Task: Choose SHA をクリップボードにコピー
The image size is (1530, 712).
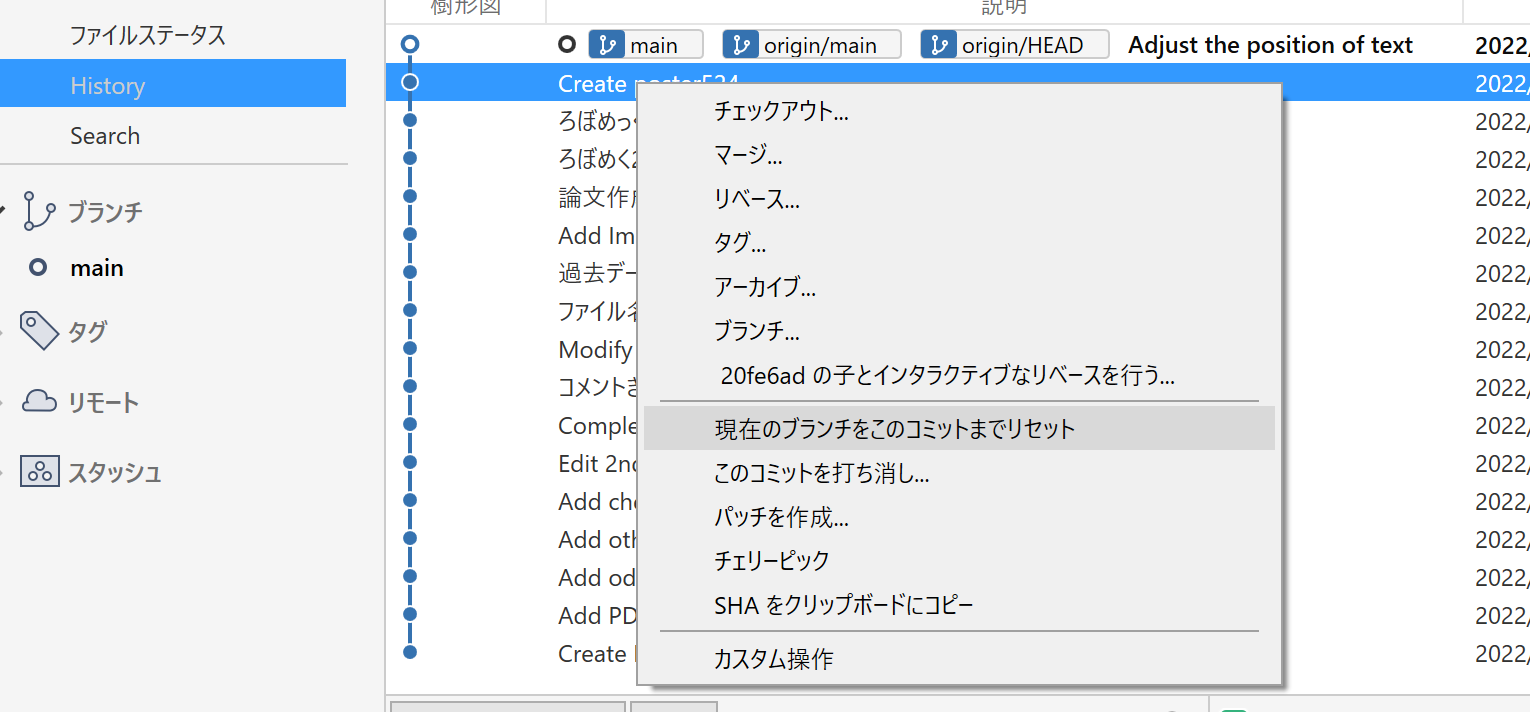Action: pos(960,604)
